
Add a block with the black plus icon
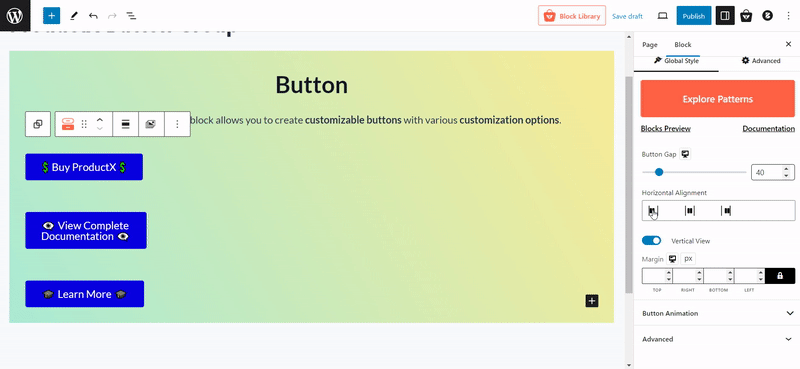click(592, 301)
